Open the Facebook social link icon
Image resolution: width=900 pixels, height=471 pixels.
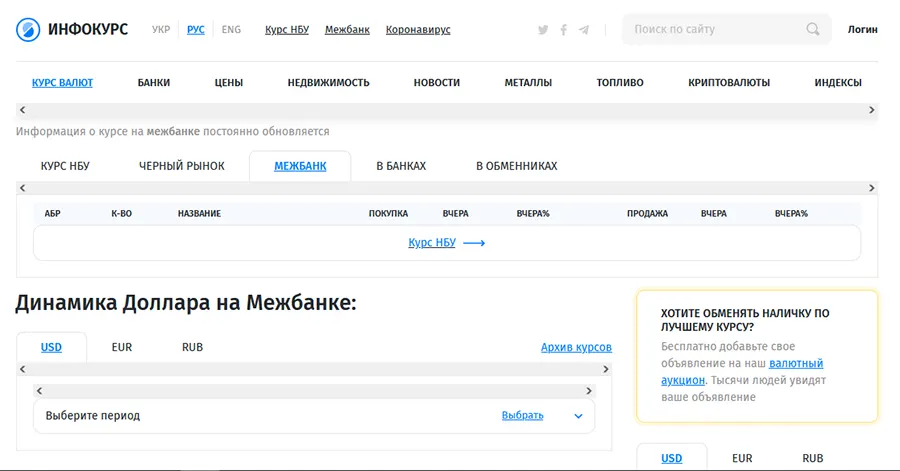(x=564, y=30)
